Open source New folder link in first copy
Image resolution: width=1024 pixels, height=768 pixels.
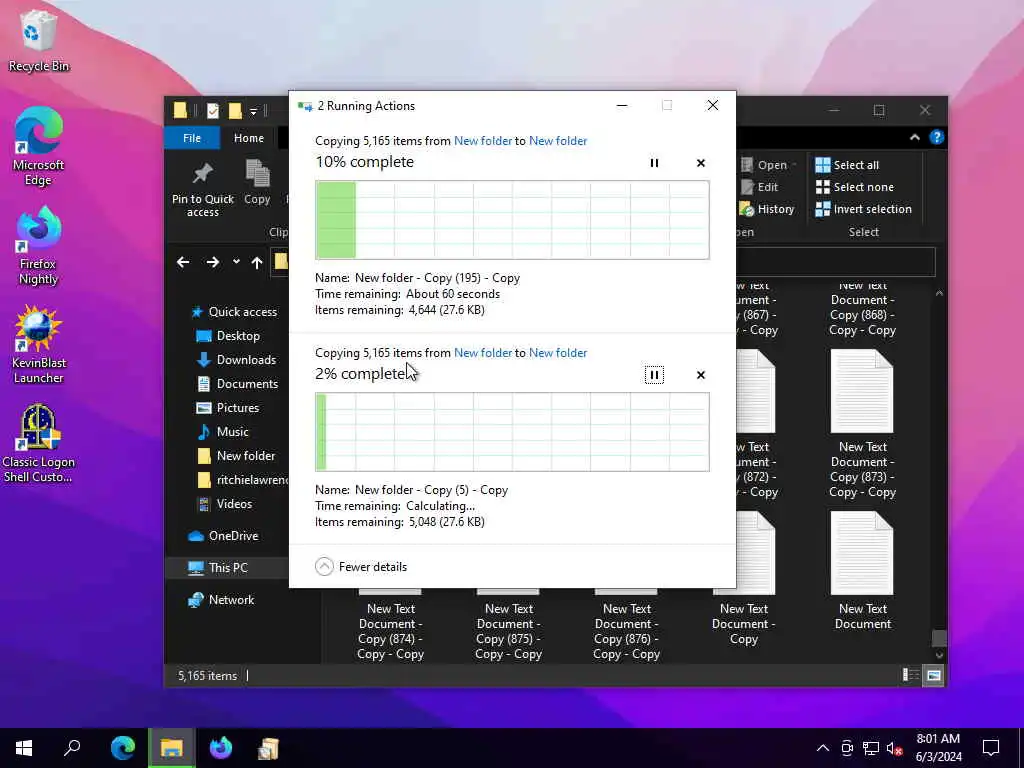tap(483, 141)
